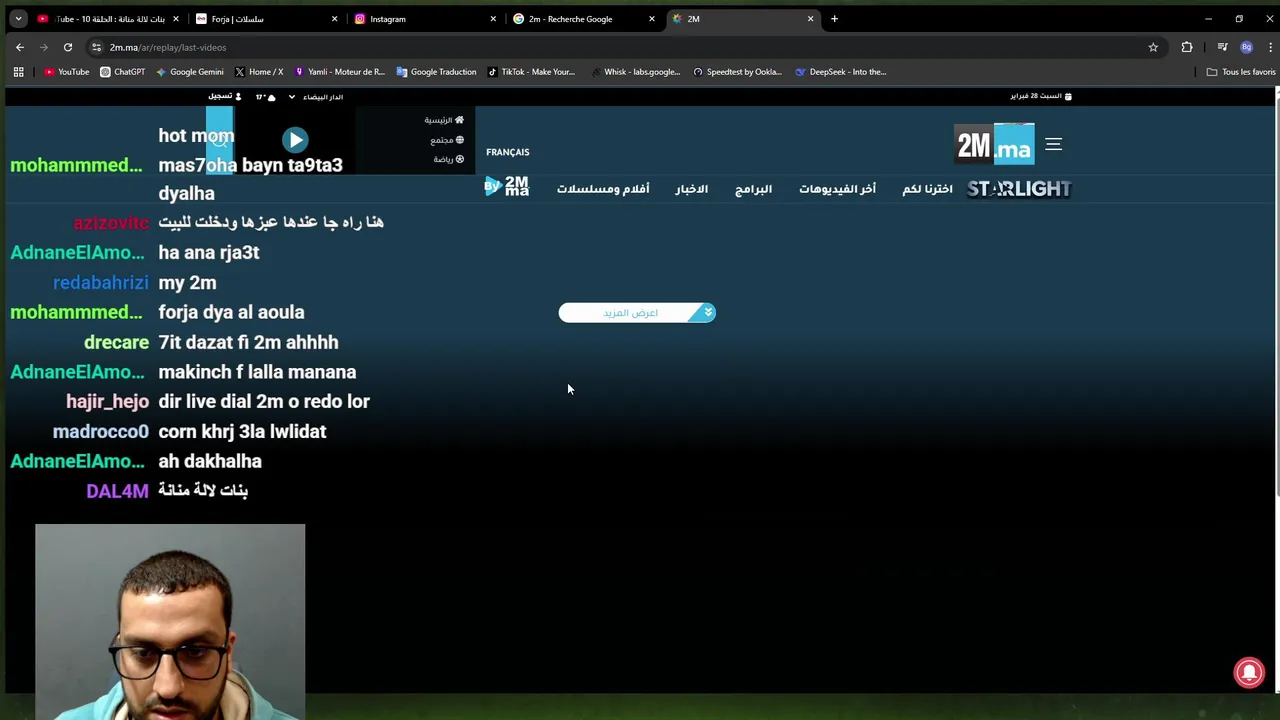Close the 2m - Recherche Google tab
1280x720 pixels.
[x=652, y=19]
